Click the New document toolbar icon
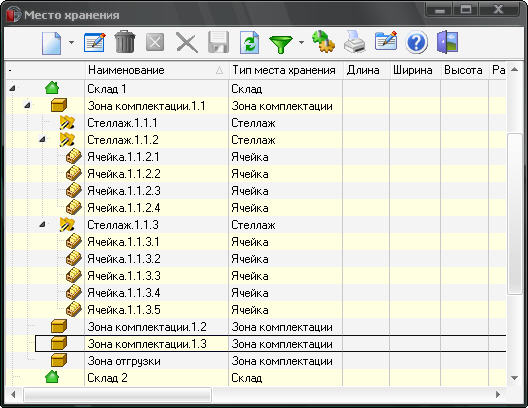 click(52, 43)
